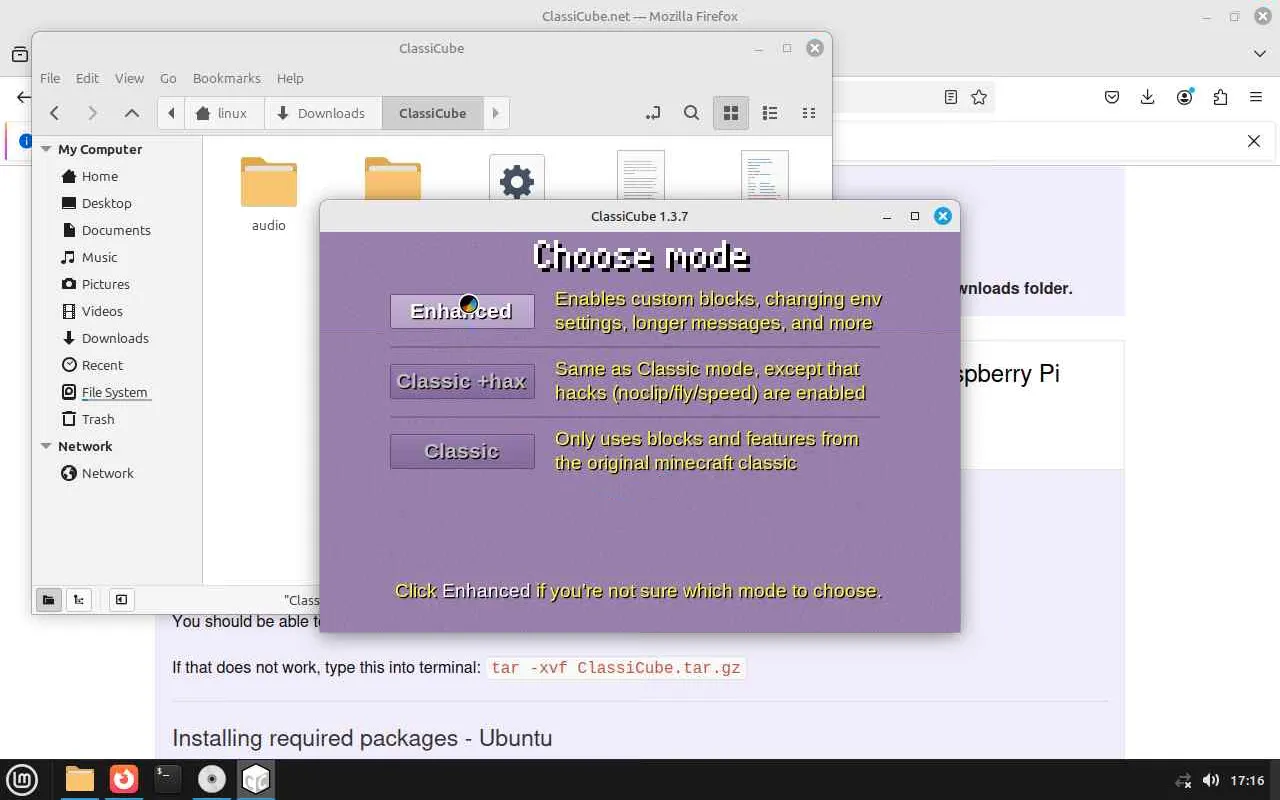1280x800 pixels.
Task: Show places in the sidebar
Action: (x=48, y=599)
